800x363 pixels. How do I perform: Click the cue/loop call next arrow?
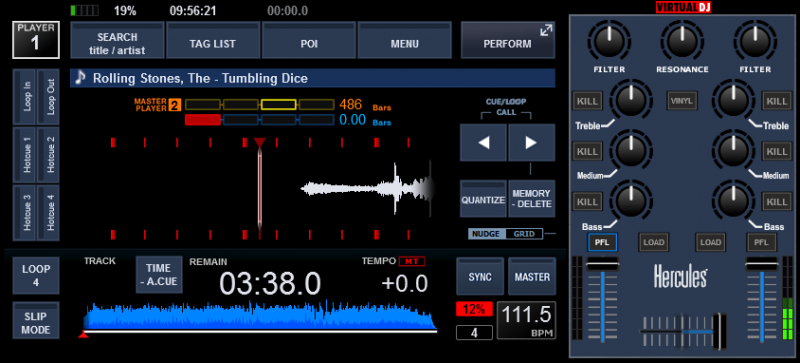coord(531,142)
